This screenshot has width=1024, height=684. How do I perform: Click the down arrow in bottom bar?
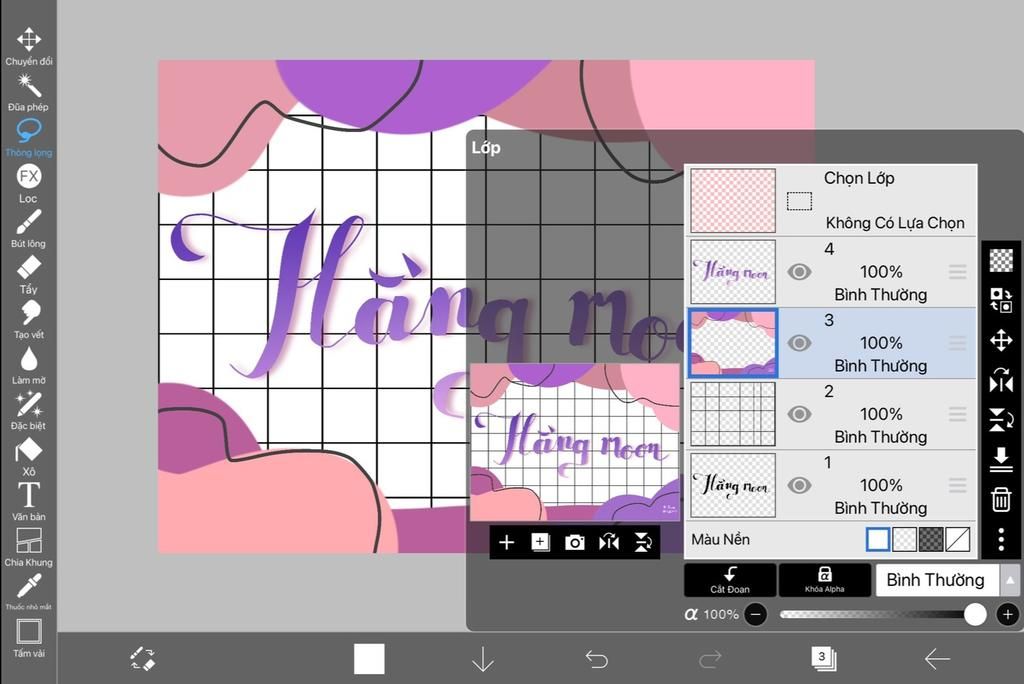[483, 659]
